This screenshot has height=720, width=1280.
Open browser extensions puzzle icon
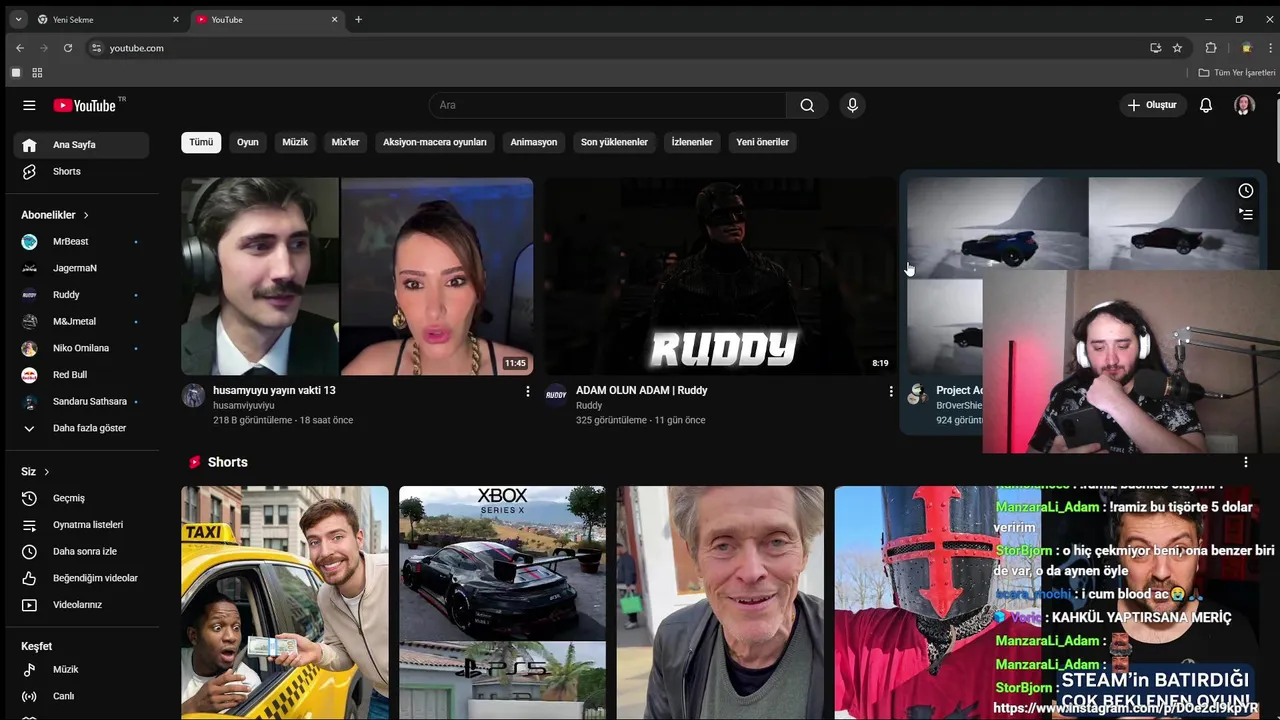coord(1211,48)
